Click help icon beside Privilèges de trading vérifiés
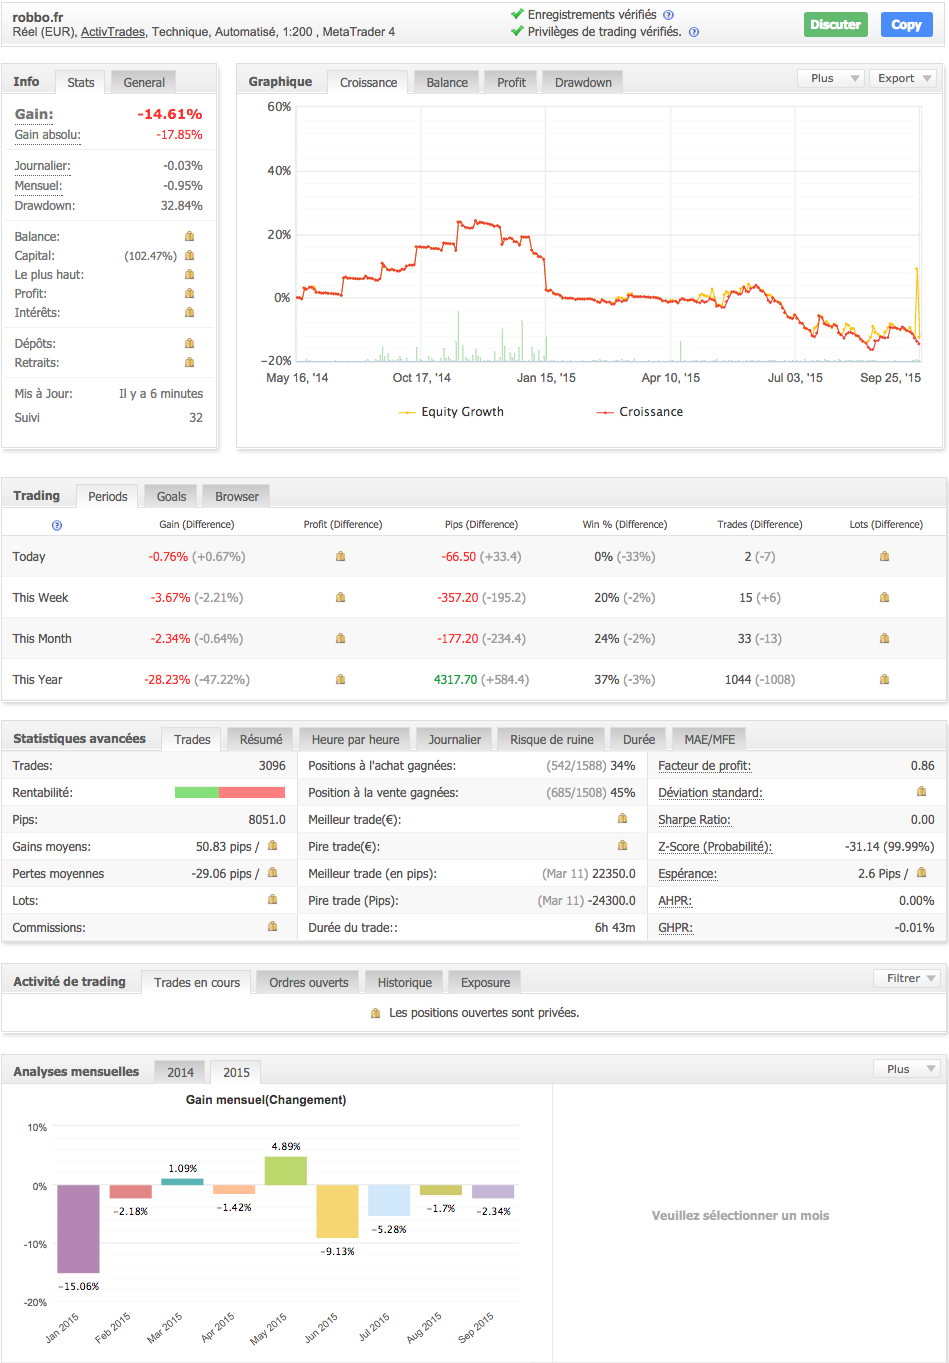Viewport: 949px width, 1363px height. 694,32
